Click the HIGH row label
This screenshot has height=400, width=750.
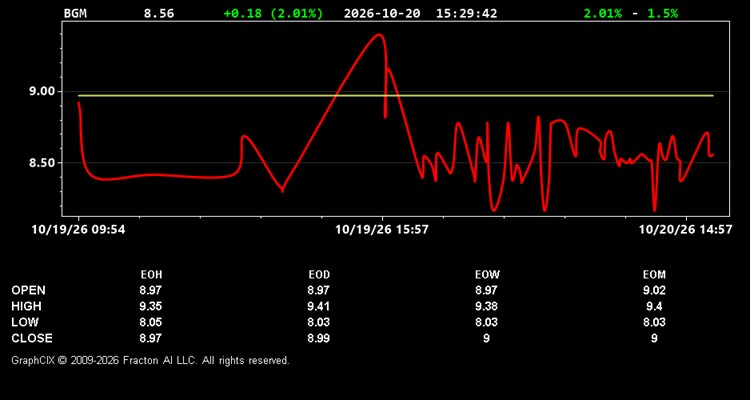pos(26,306)
